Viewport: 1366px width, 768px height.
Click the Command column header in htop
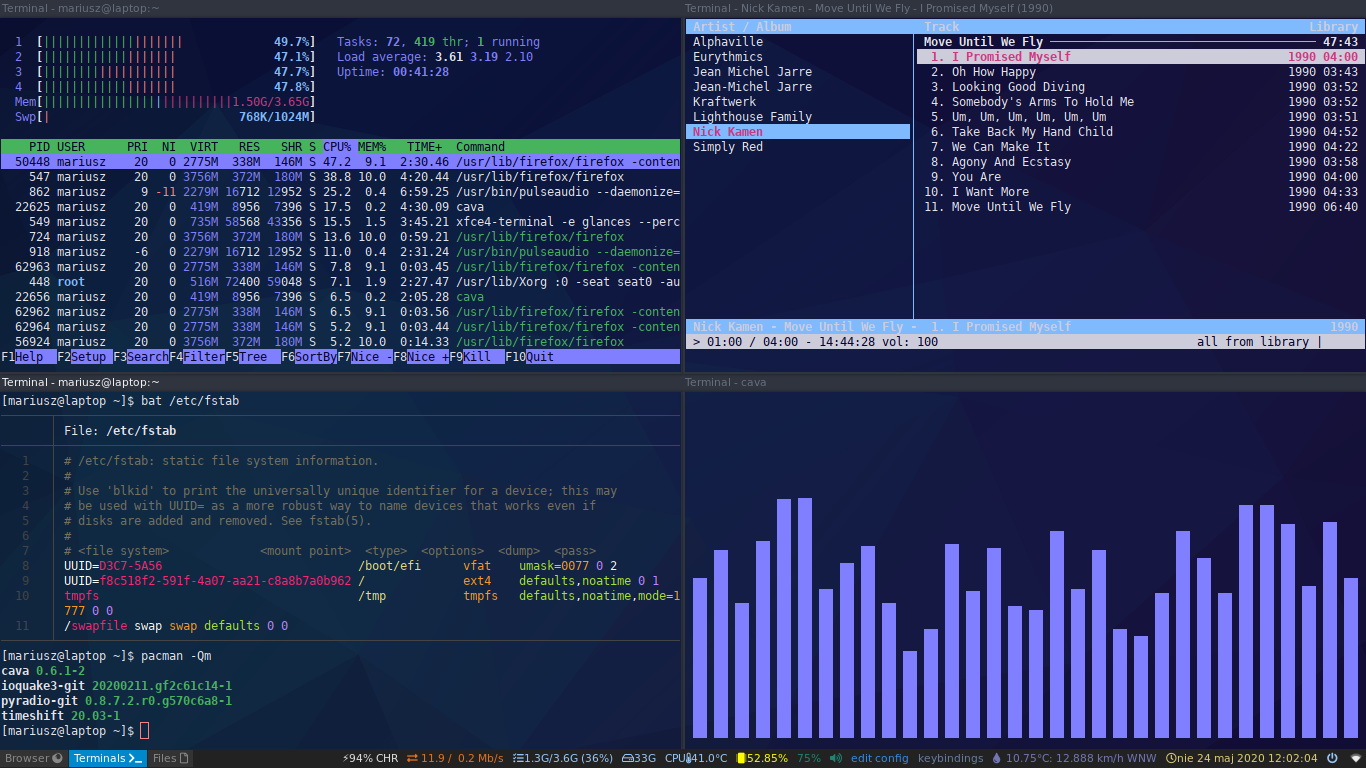(480, 147)
